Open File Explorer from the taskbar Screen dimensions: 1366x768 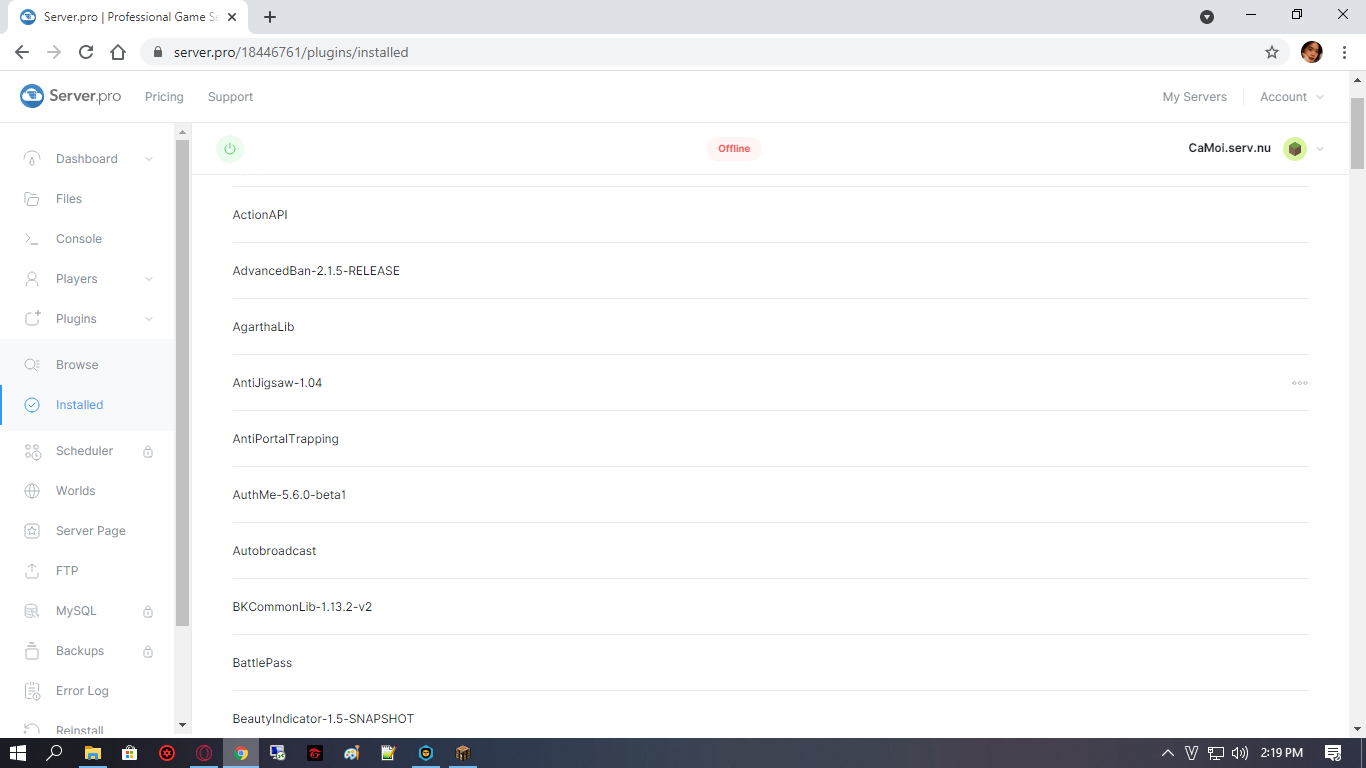(x=93, y=753)
